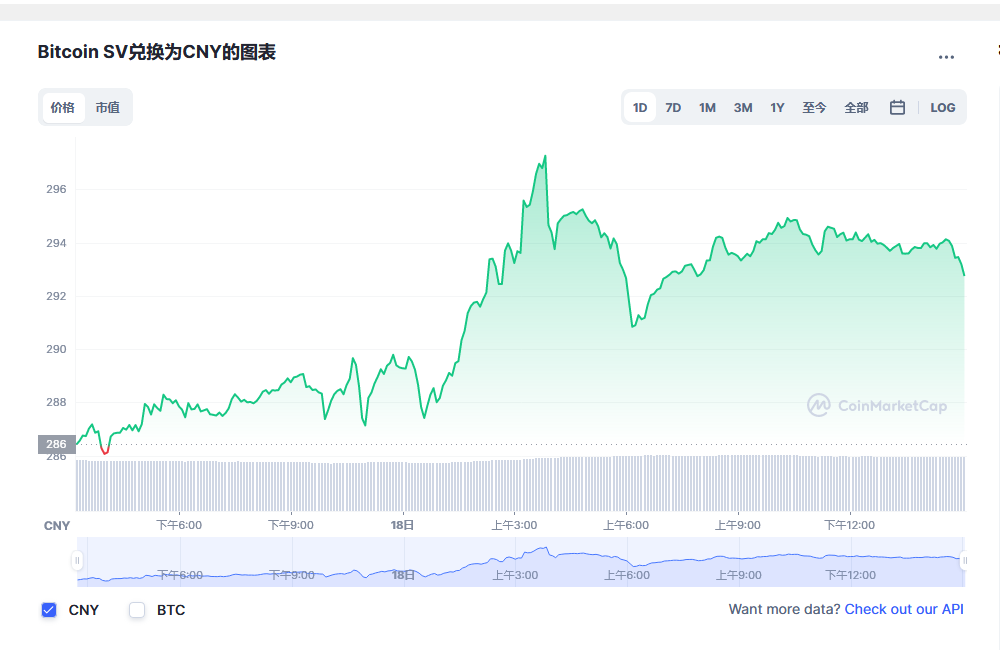The width and height of the screenshot is (1000, 650).
Task: Uncheck the CNY currency checkbox
Action: click(49, 610)
